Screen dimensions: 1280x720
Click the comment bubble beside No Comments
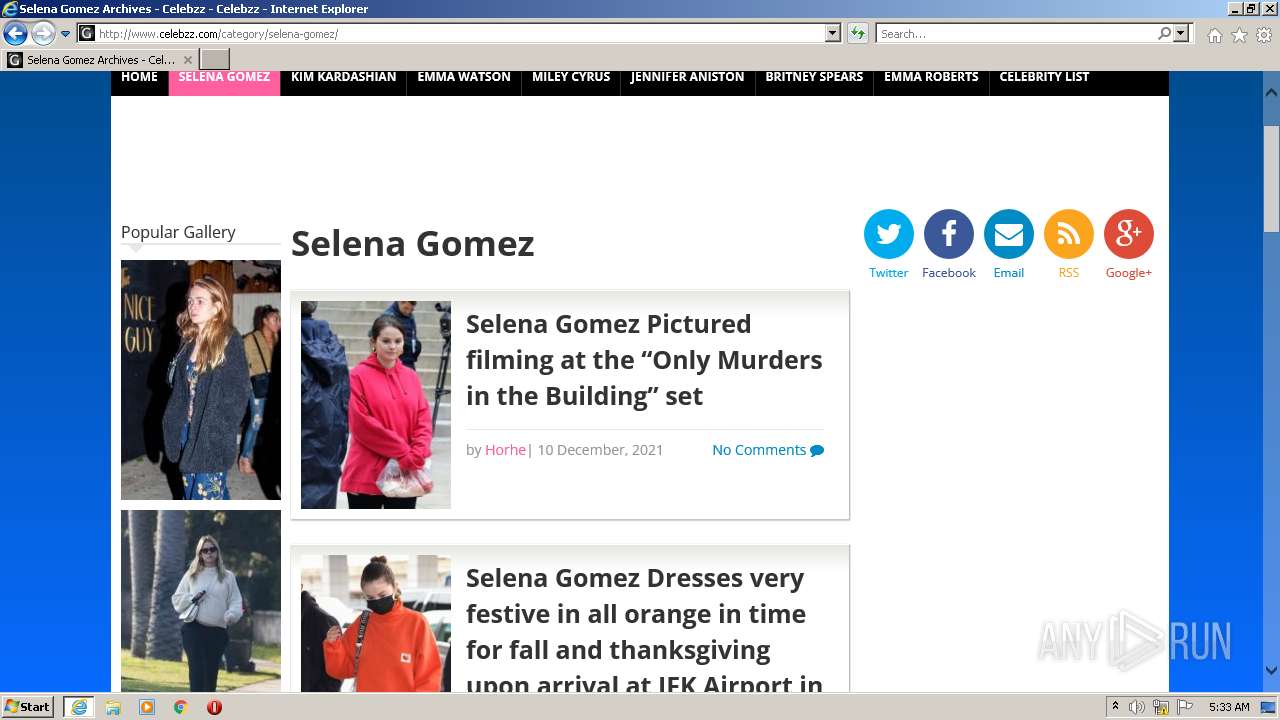(817, 450)
